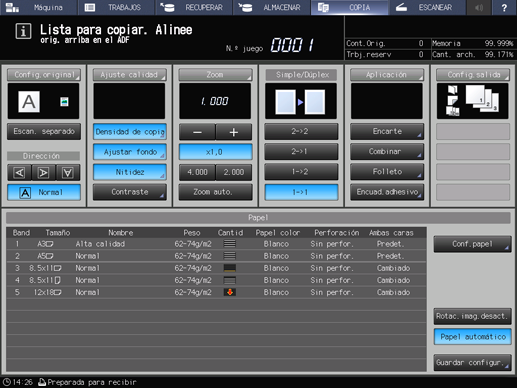The image size is (517, 388).
Task: Select tray 1 A3 Alta calidad row
Action: pyautogui.click(x=216, y=244)
